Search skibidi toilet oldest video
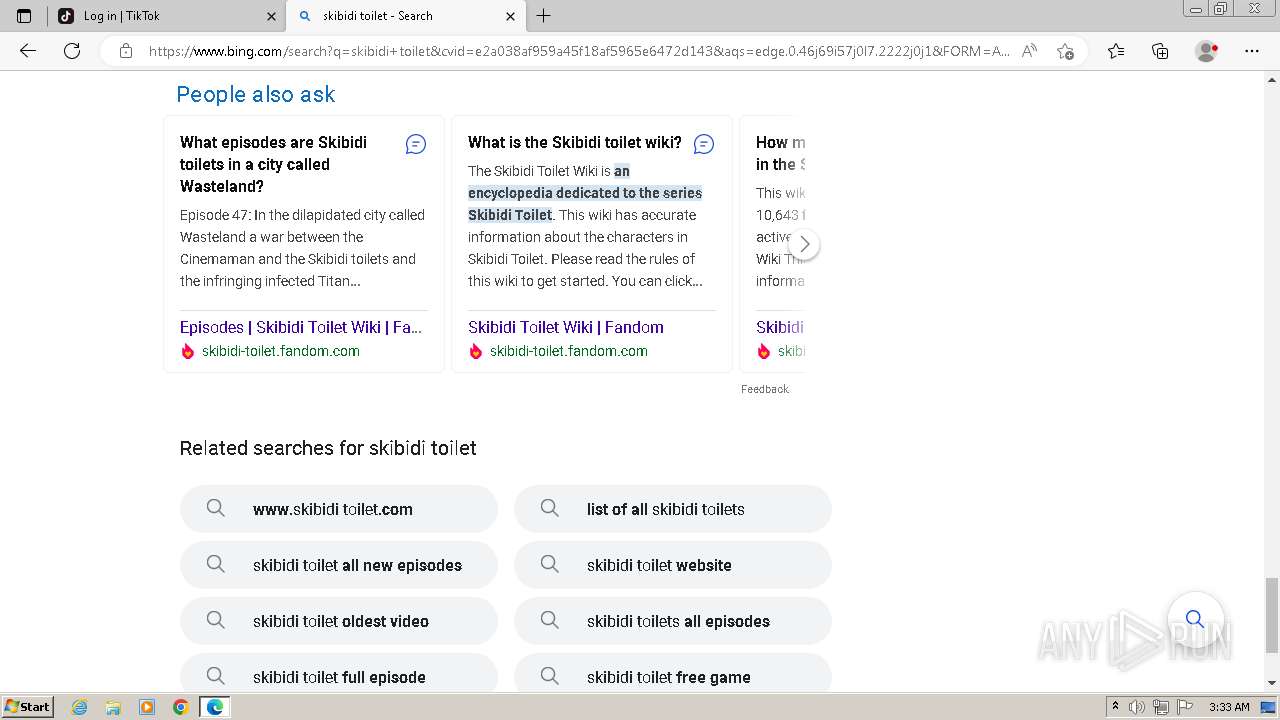The width and height of the screenshot is (1280, 720). [339, 621]
